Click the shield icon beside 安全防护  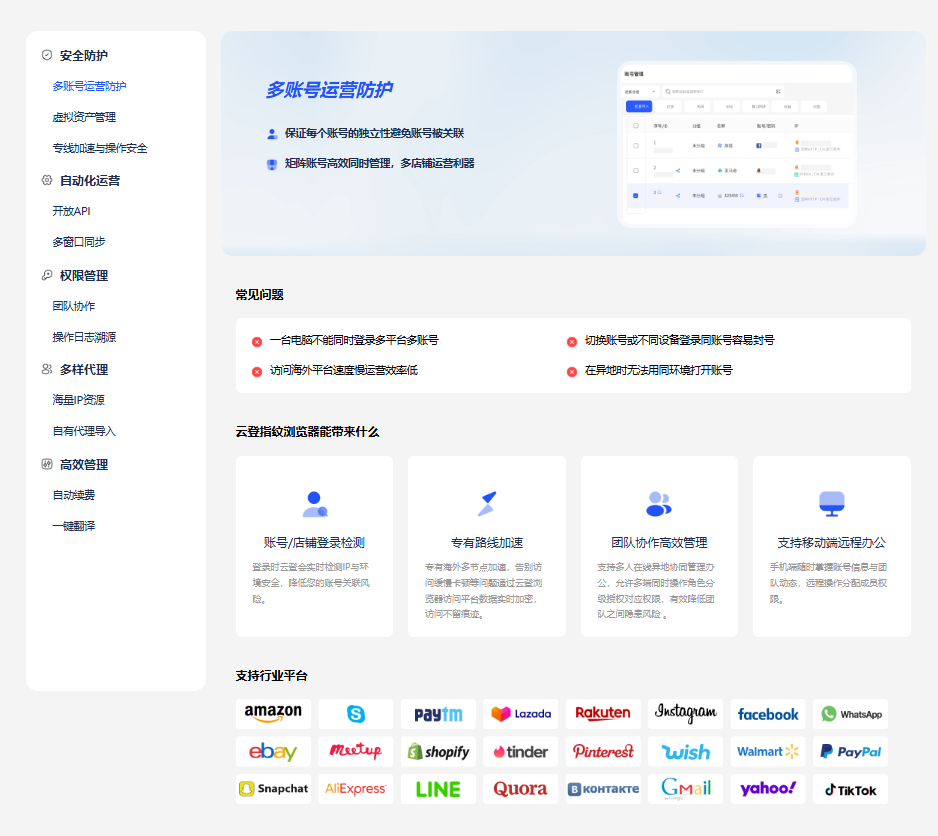pyautogui.click(x=47, y=55)
